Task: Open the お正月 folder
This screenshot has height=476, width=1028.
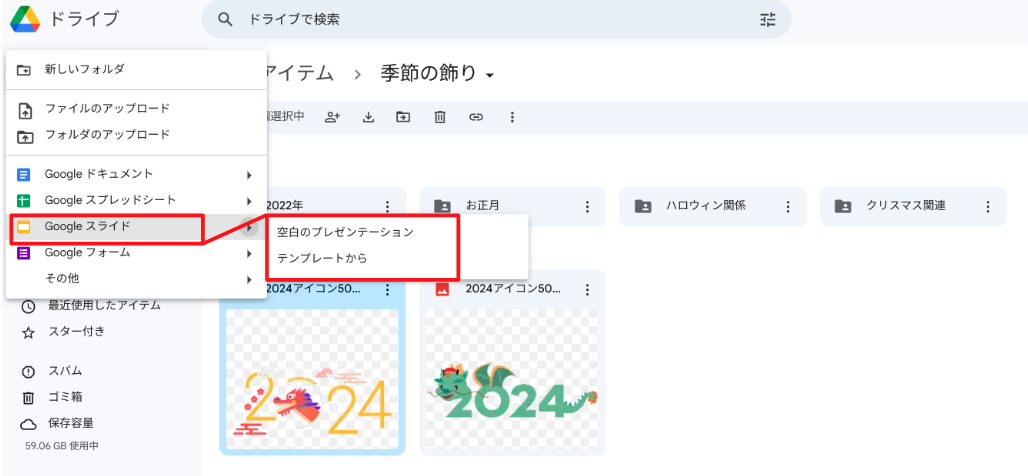Action: (513, 207)
